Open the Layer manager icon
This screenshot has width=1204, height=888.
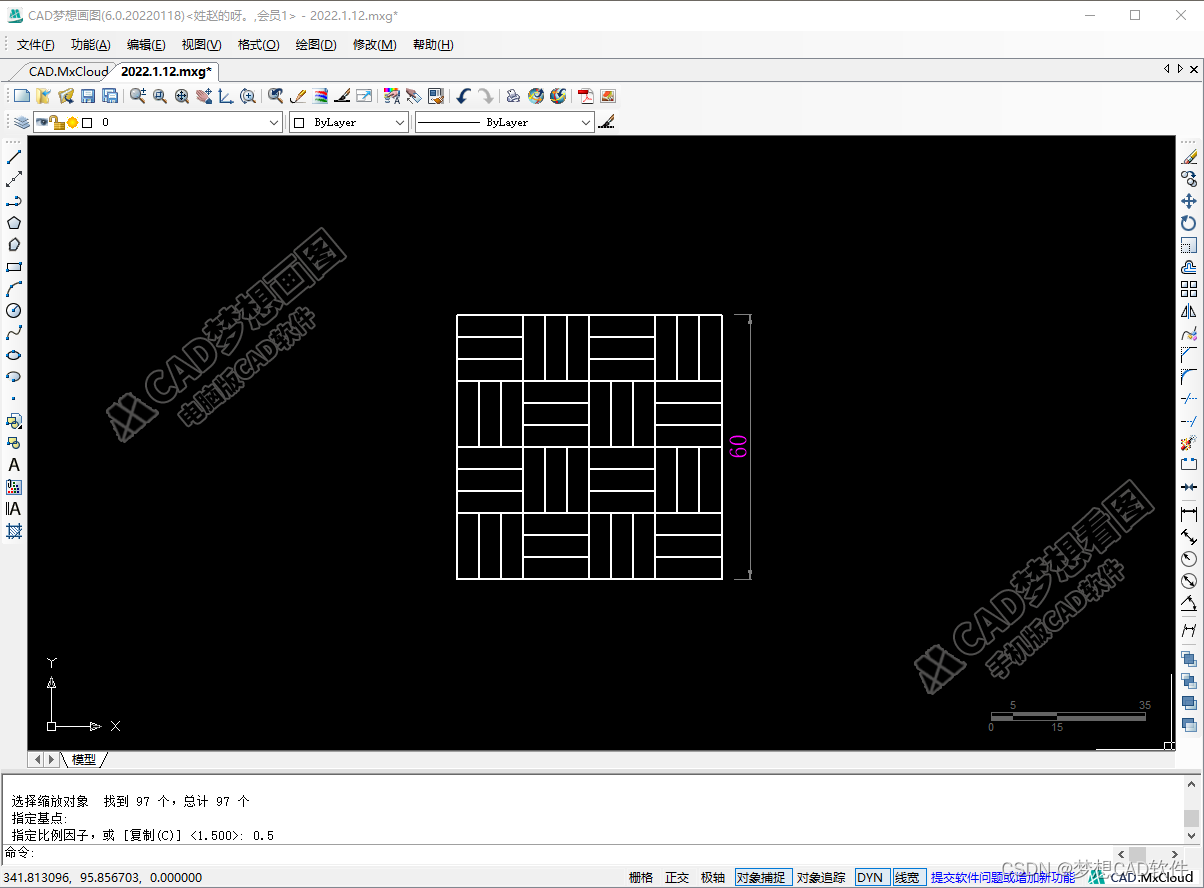coord(21,122)
